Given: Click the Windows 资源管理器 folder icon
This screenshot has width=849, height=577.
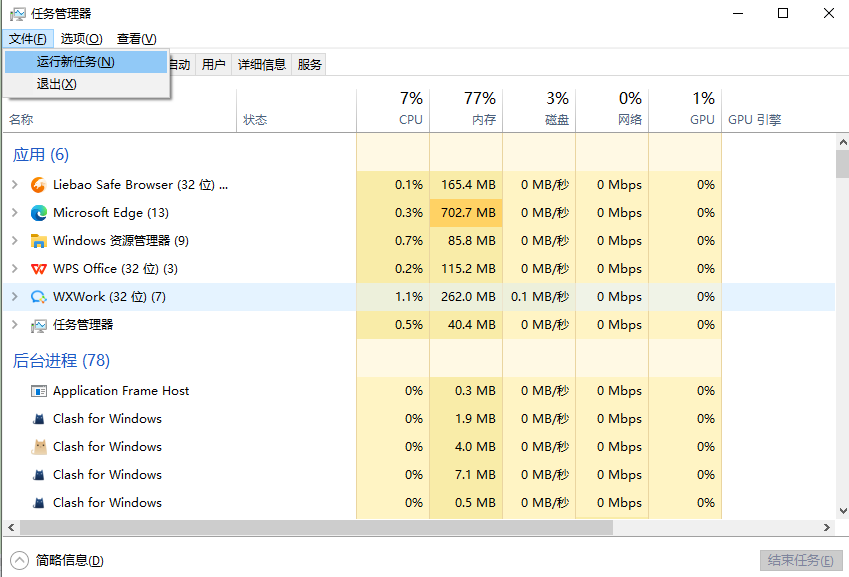Looking at the screenshot, I should pyautogui.click(x=39, y=241).
